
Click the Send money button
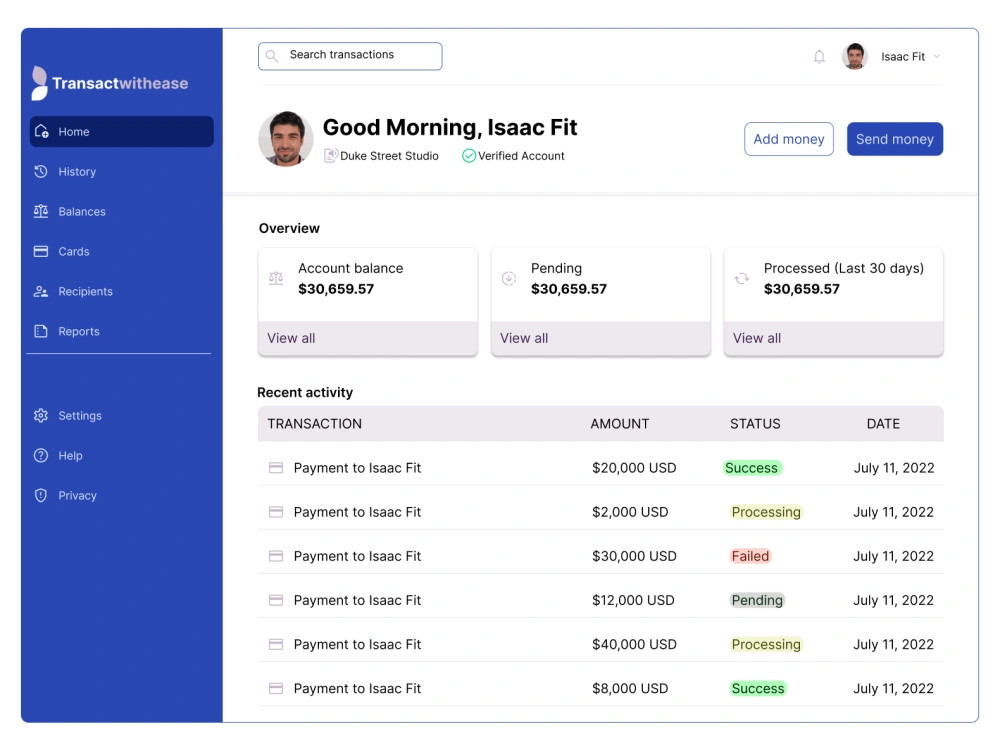[895, 139]
